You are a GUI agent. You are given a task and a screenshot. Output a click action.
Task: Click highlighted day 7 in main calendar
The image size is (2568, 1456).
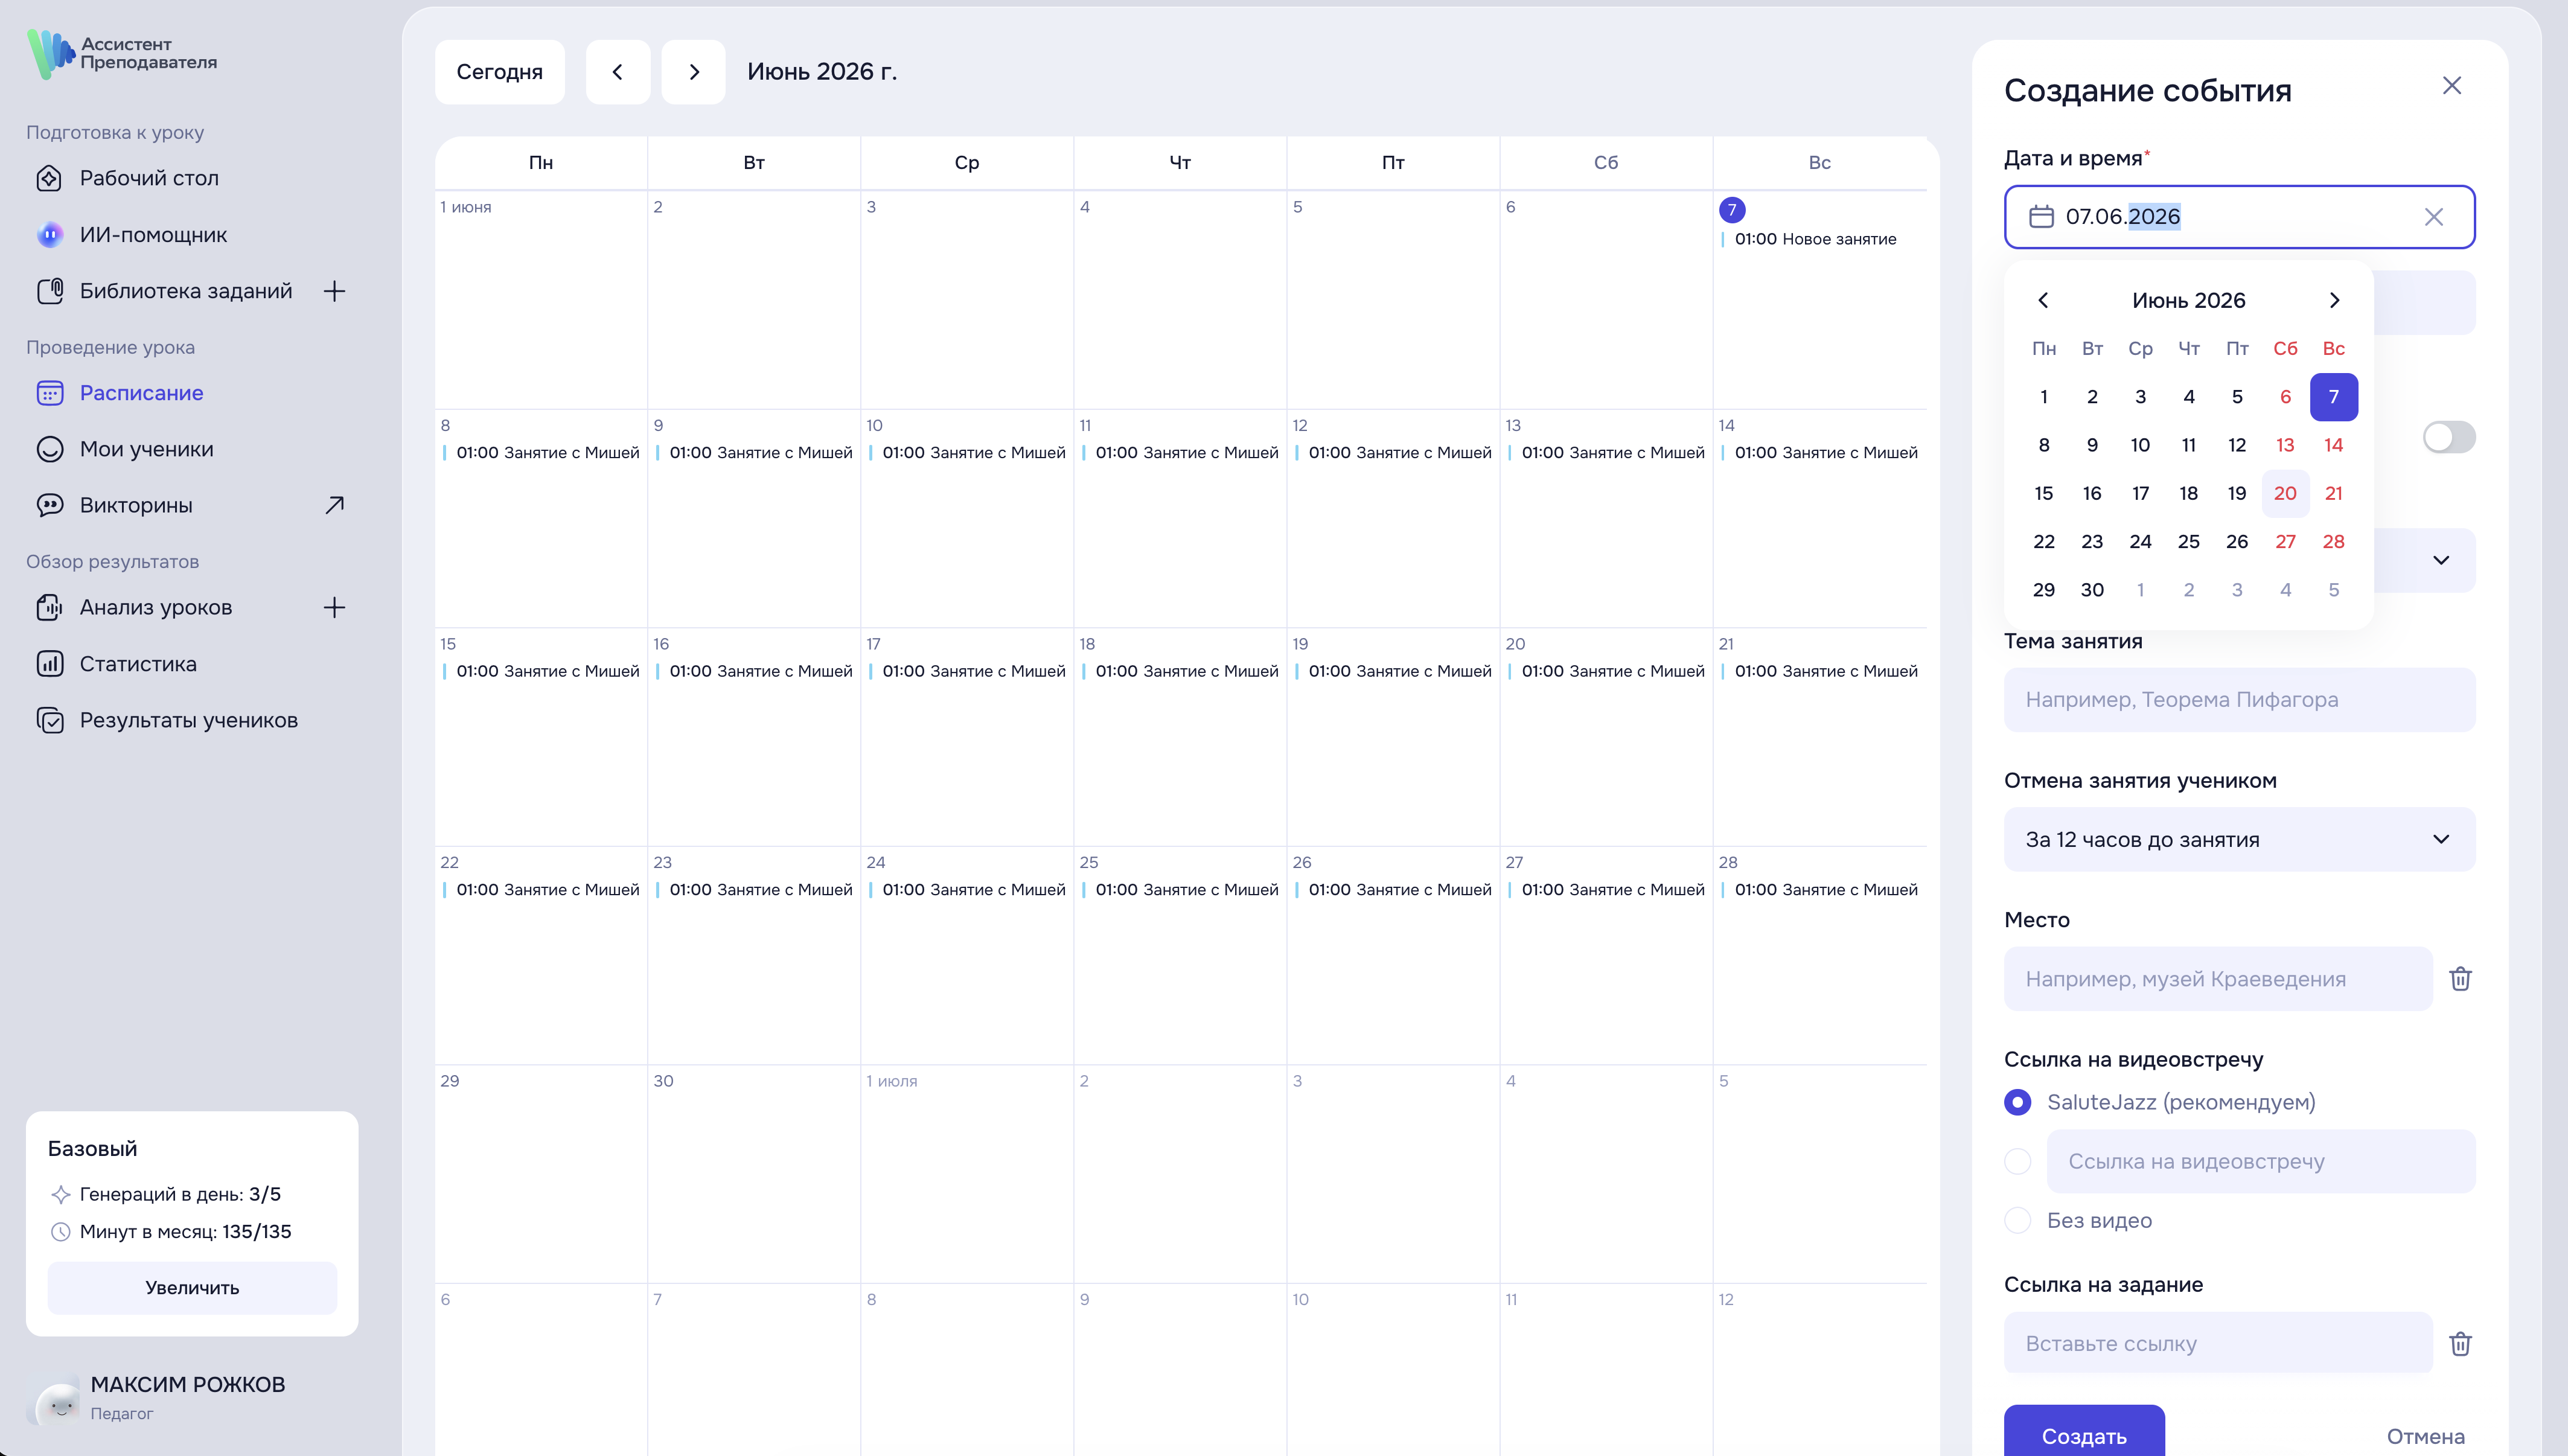point(1732,210)
